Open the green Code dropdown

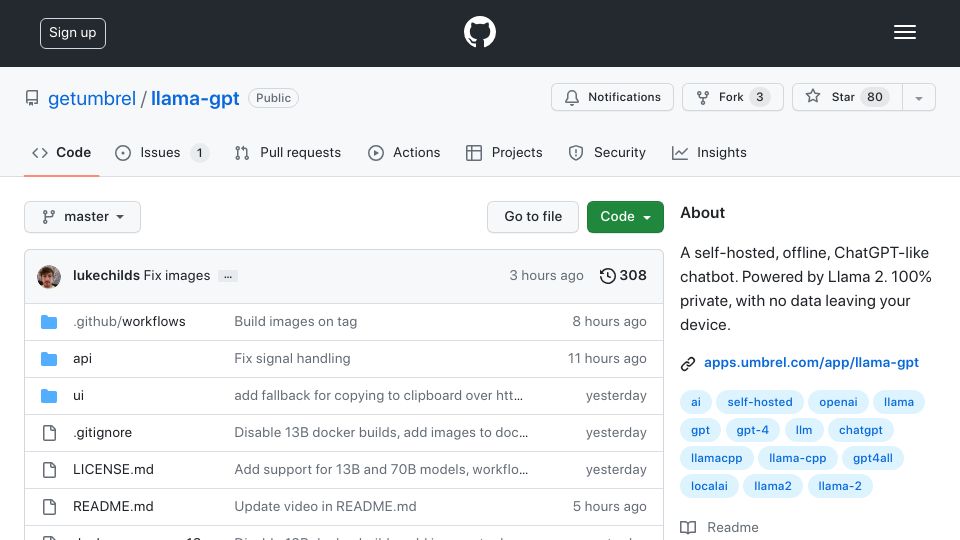pyautogui.click(x=625, y=217)
